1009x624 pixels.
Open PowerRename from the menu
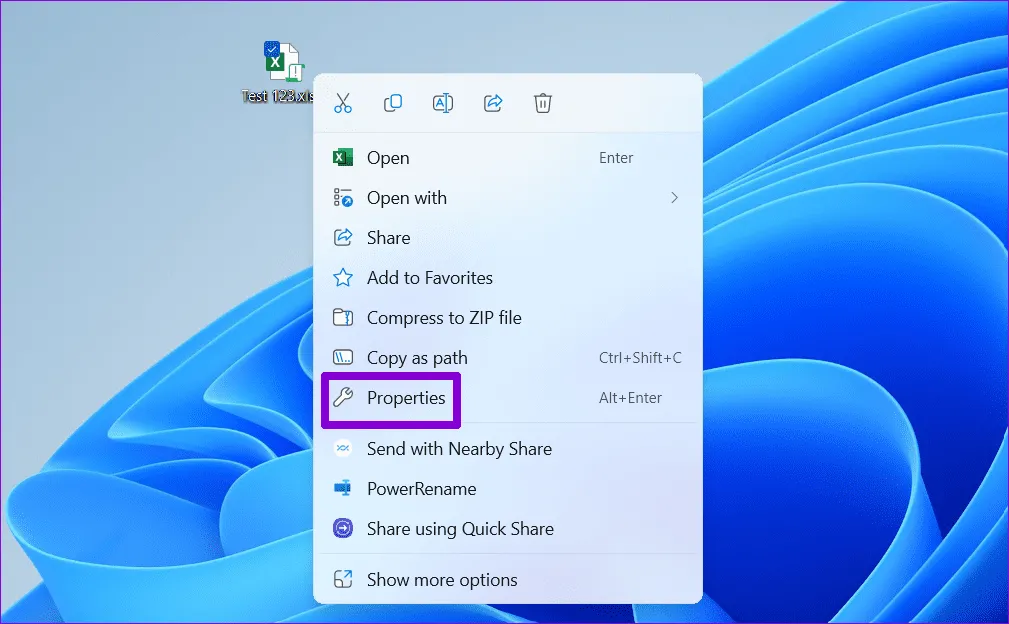tap(421, 489)
